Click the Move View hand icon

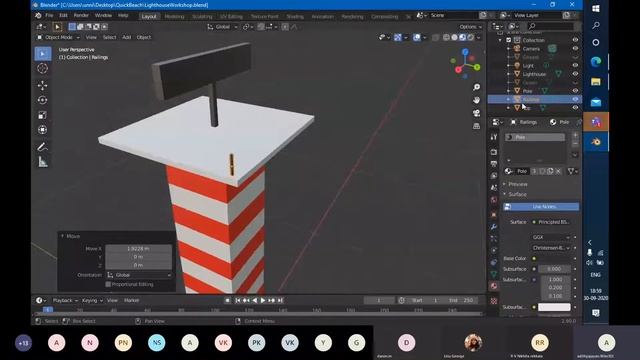pyautogui.click(x=476, y=100)
